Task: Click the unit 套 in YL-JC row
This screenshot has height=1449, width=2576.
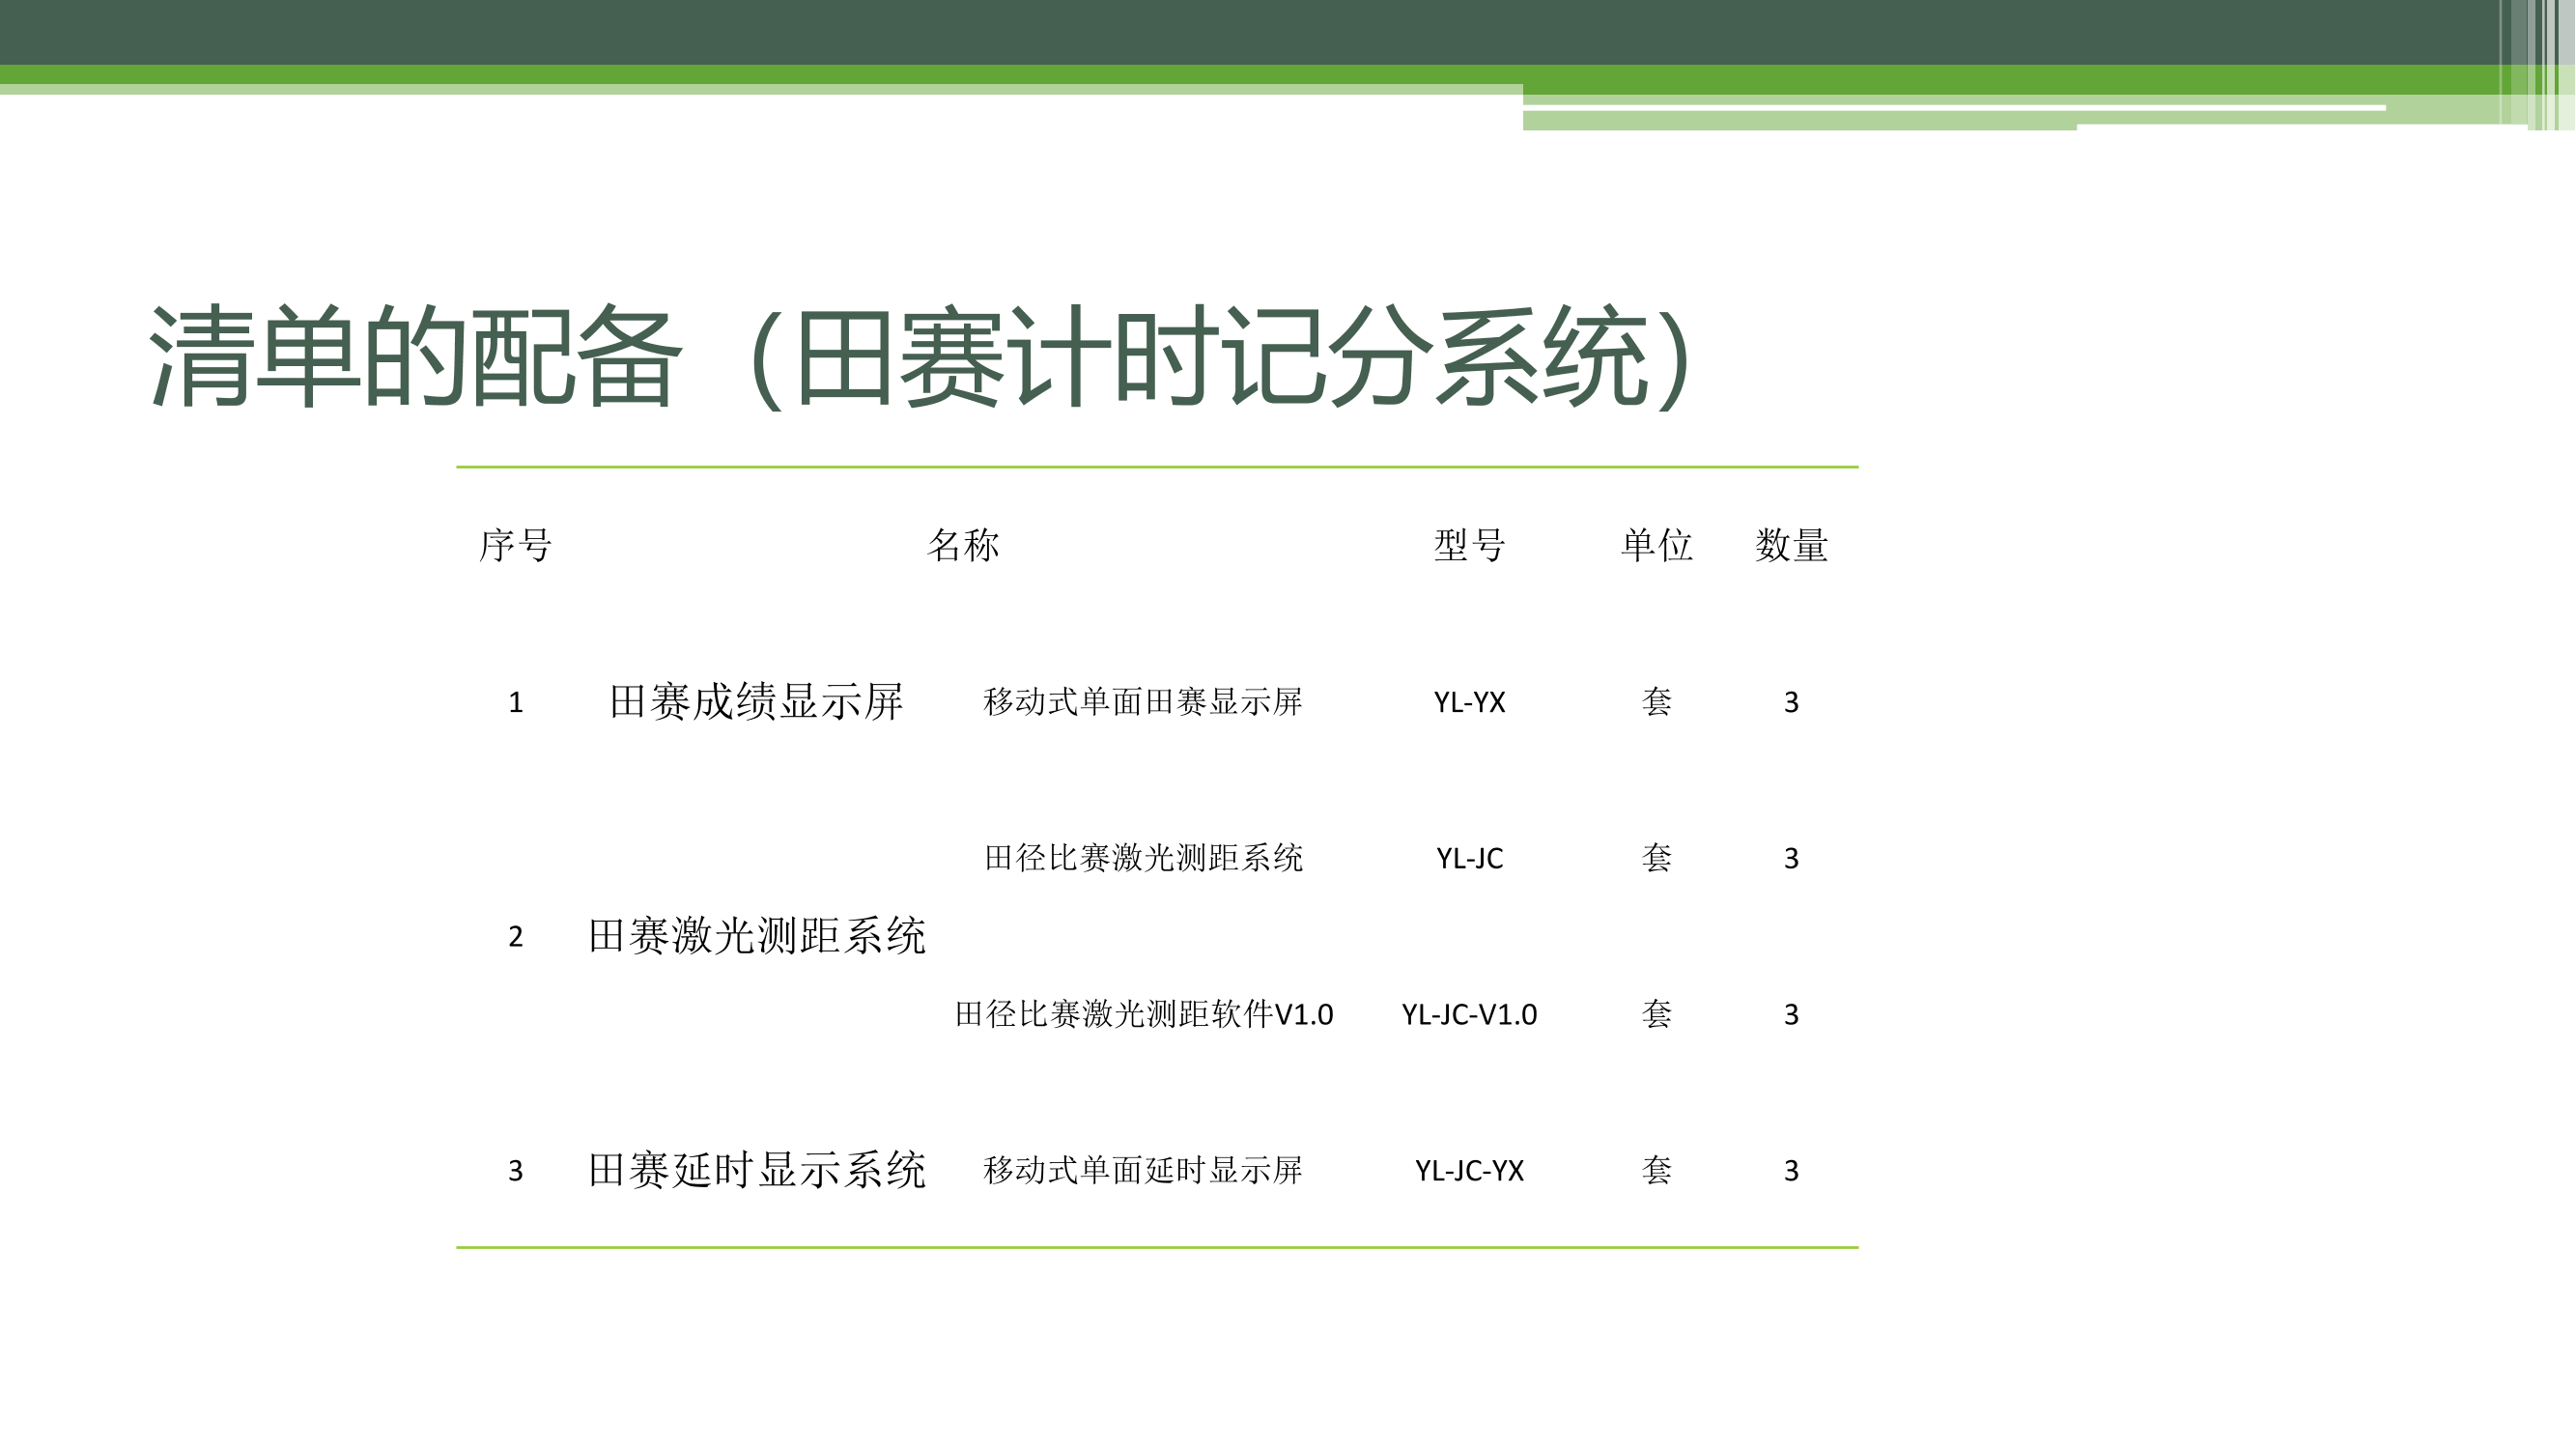Action: pos(1656,857)
